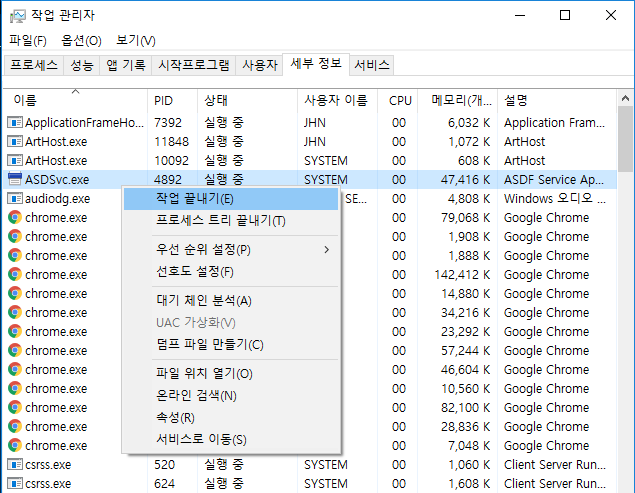This screenshot has width=635, height=493.
Task: Click the Application Fram... description cell
Action: (554, 122)
